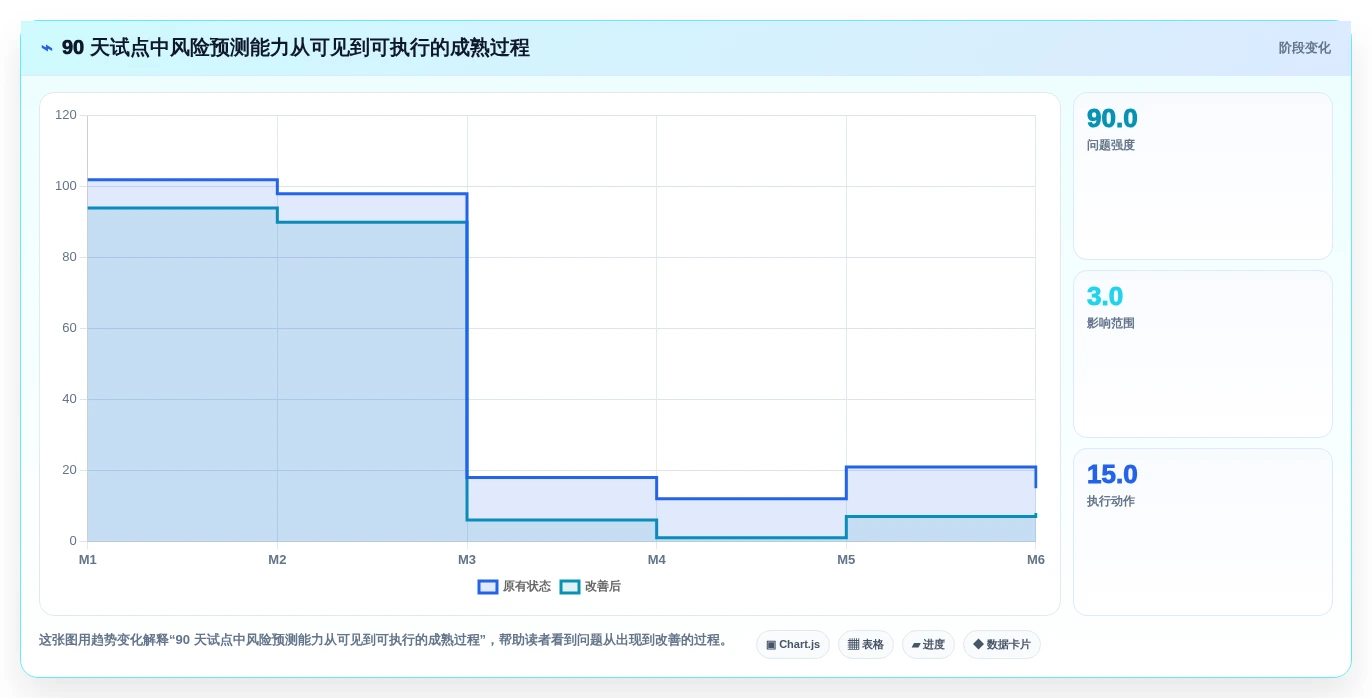Click the chart title heading text
Viewport: 1372px width, 698px height.
[295, 48]
